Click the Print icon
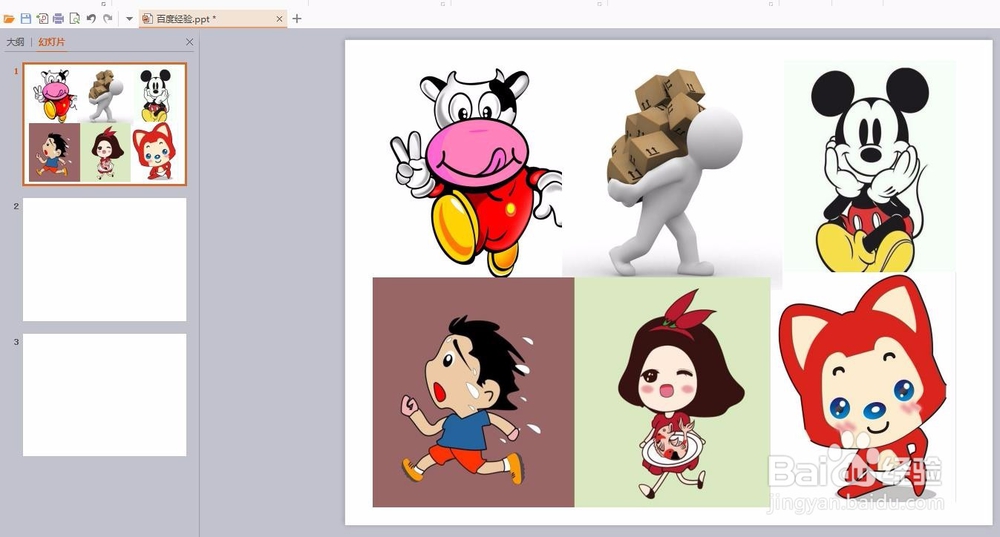Viewport: 1000px width, 537px height. pos(58,18)
